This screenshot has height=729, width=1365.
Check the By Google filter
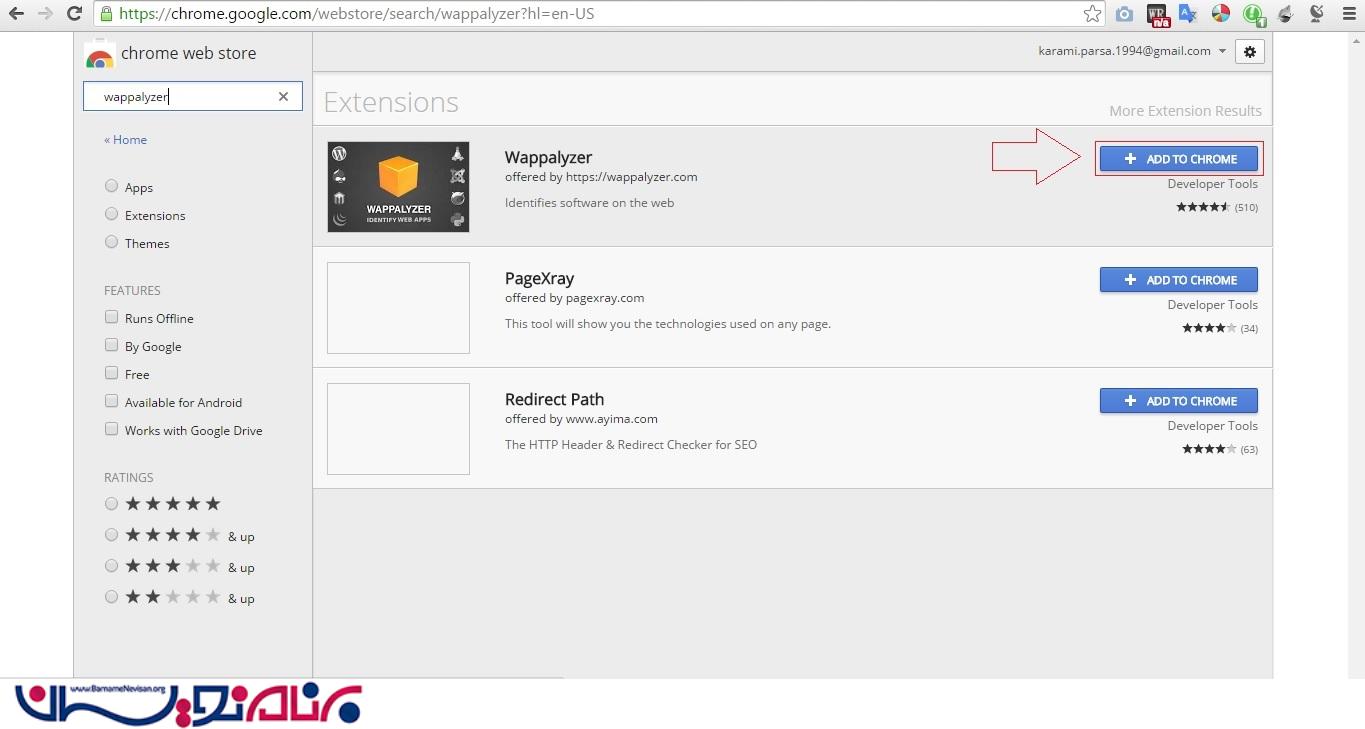pyautogui.click(x=111, y=345)
